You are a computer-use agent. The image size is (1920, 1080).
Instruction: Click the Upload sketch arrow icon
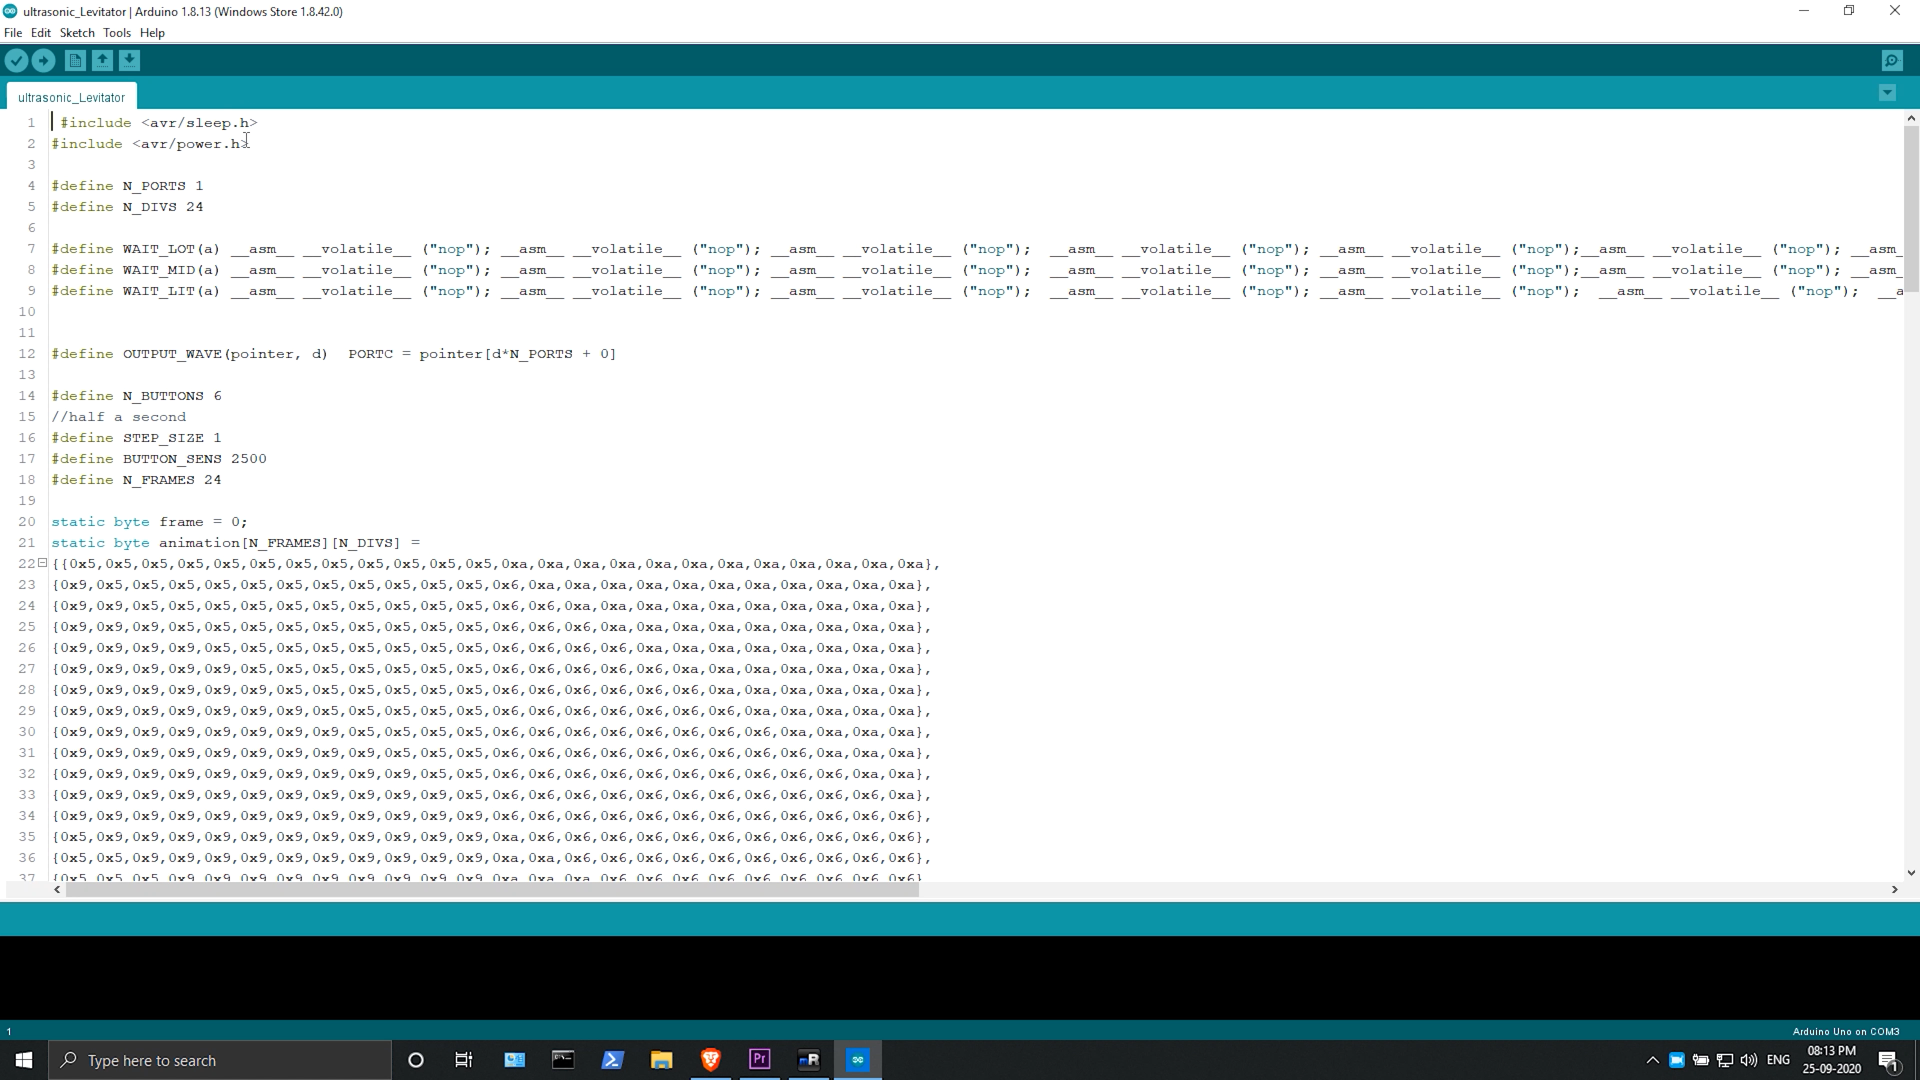[43, 61]
